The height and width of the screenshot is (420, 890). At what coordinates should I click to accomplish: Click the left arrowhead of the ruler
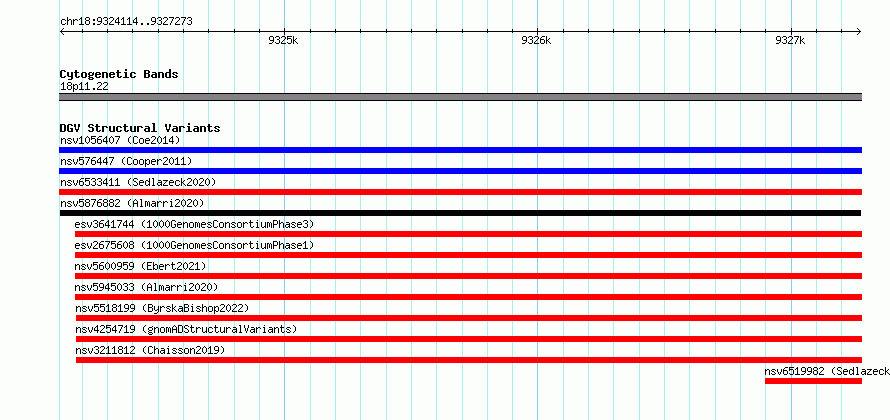pos(62,31)
